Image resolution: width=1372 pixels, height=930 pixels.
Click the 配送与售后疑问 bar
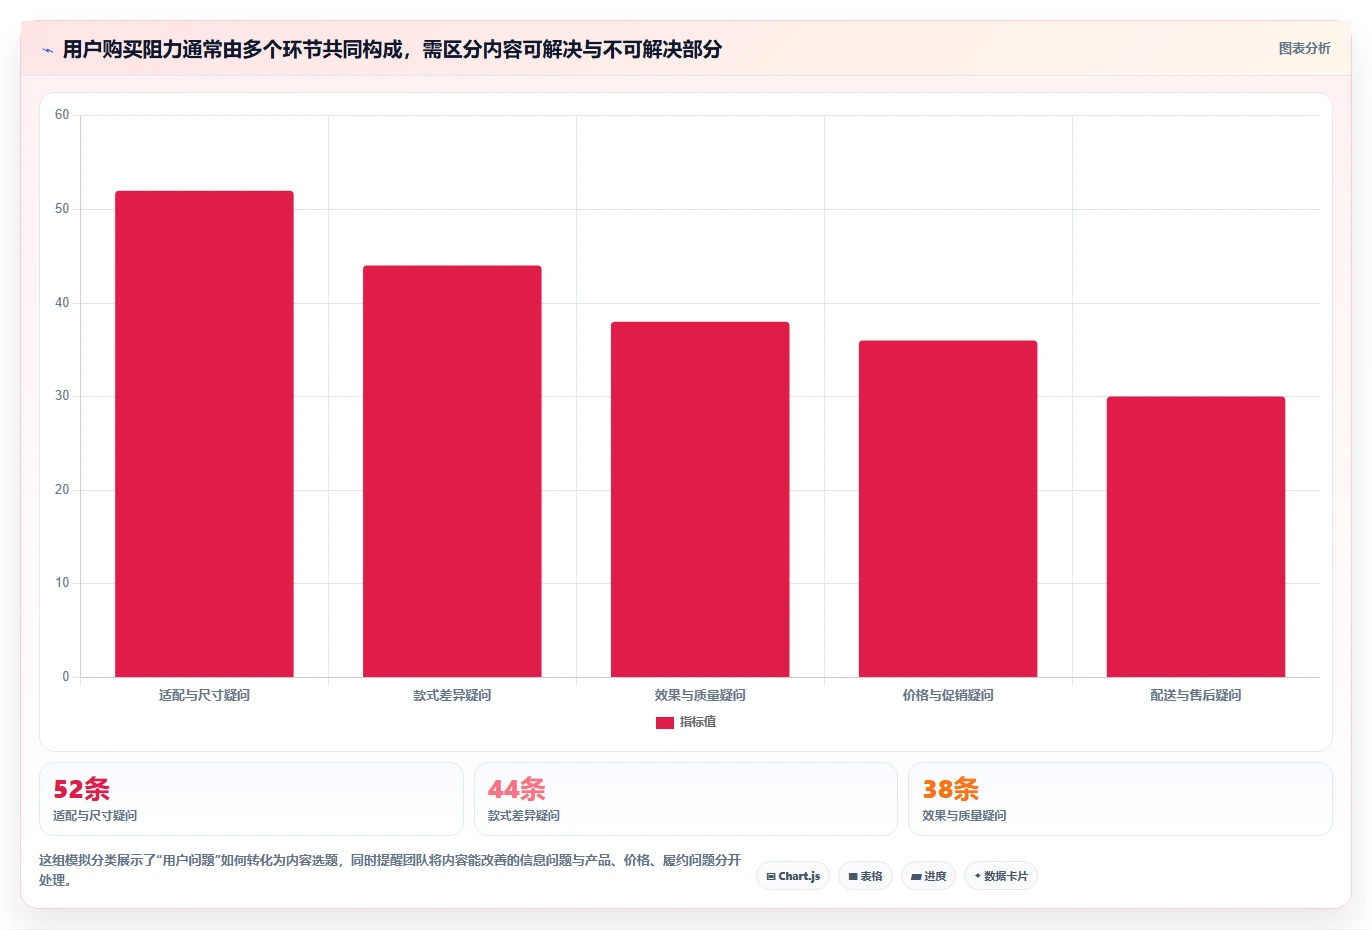point(1196,537)
